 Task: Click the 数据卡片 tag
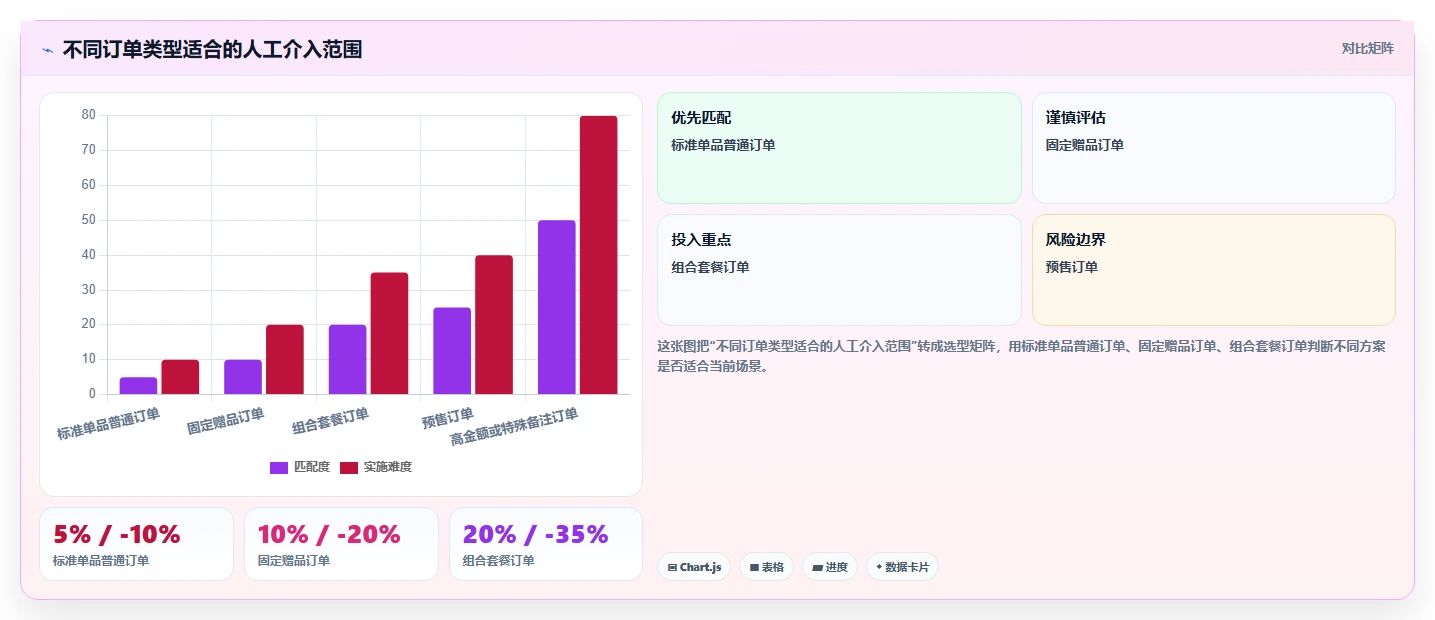(x=902, y=567)
